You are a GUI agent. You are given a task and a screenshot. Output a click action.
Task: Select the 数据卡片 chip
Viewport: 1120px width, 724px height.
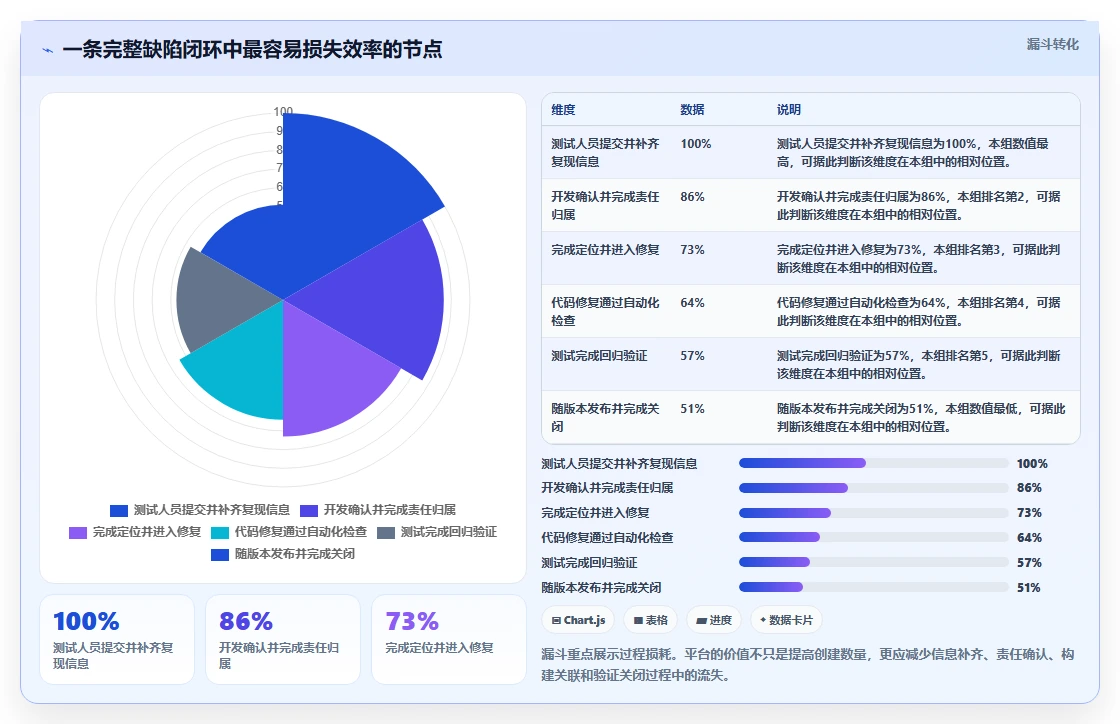(x=786, y=620)
